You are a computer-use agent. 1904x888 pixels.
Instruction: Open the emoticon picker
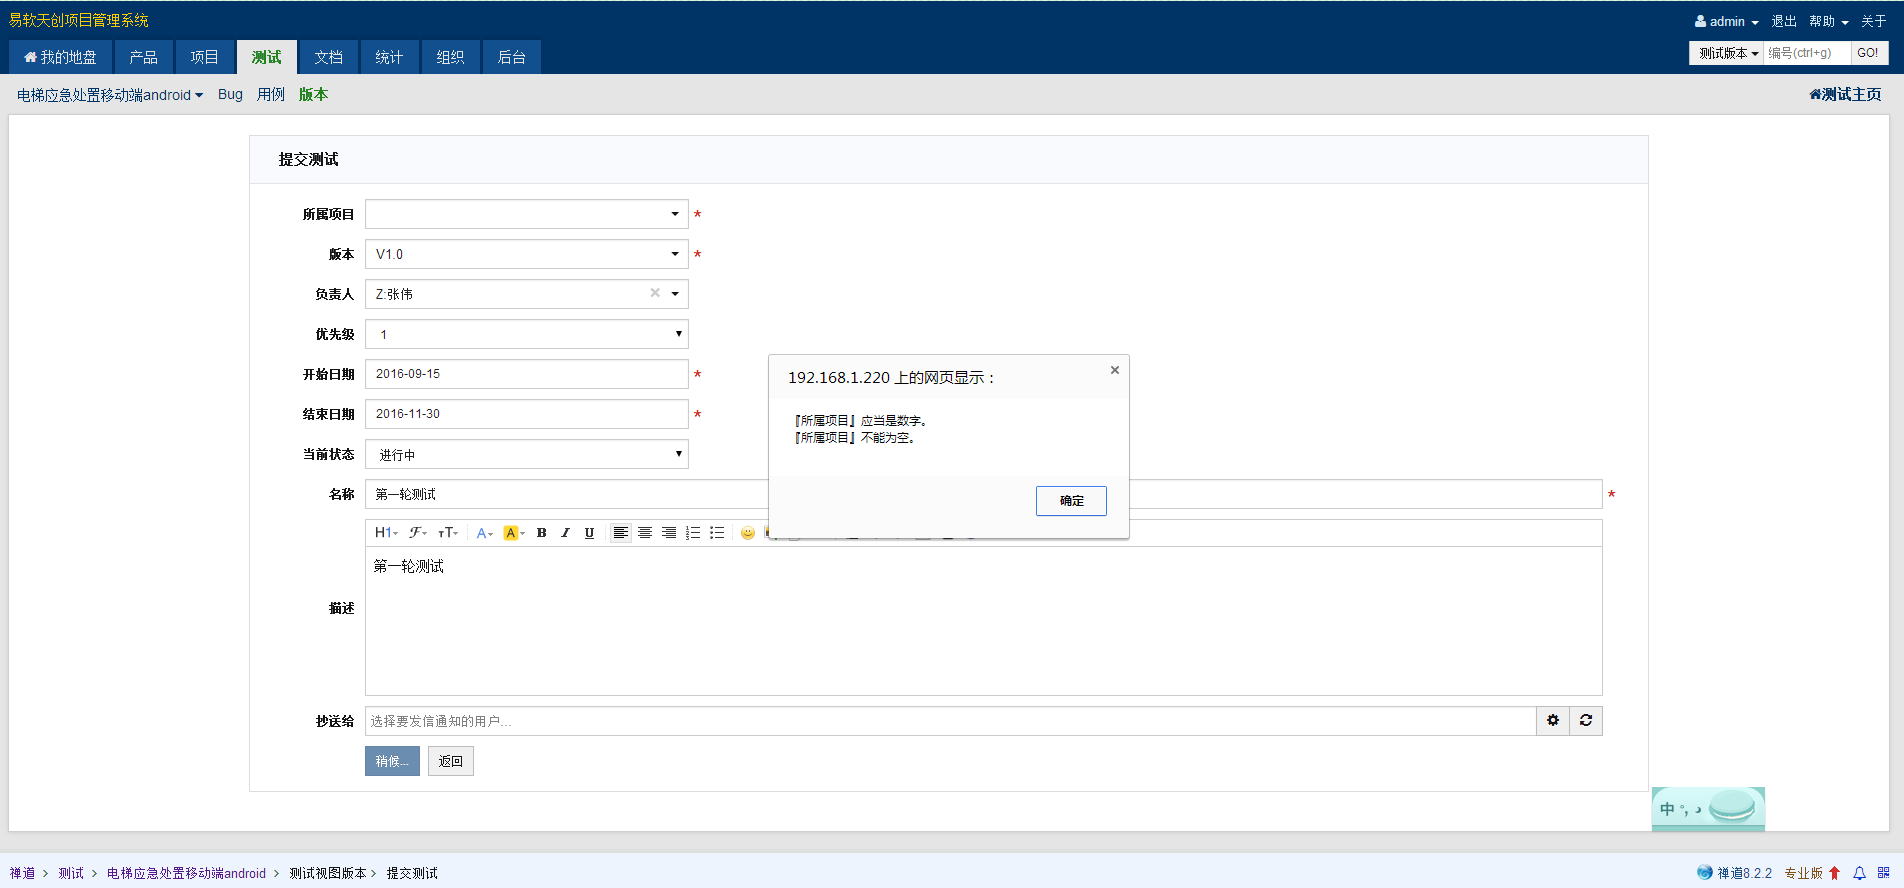tap(748, 533)
